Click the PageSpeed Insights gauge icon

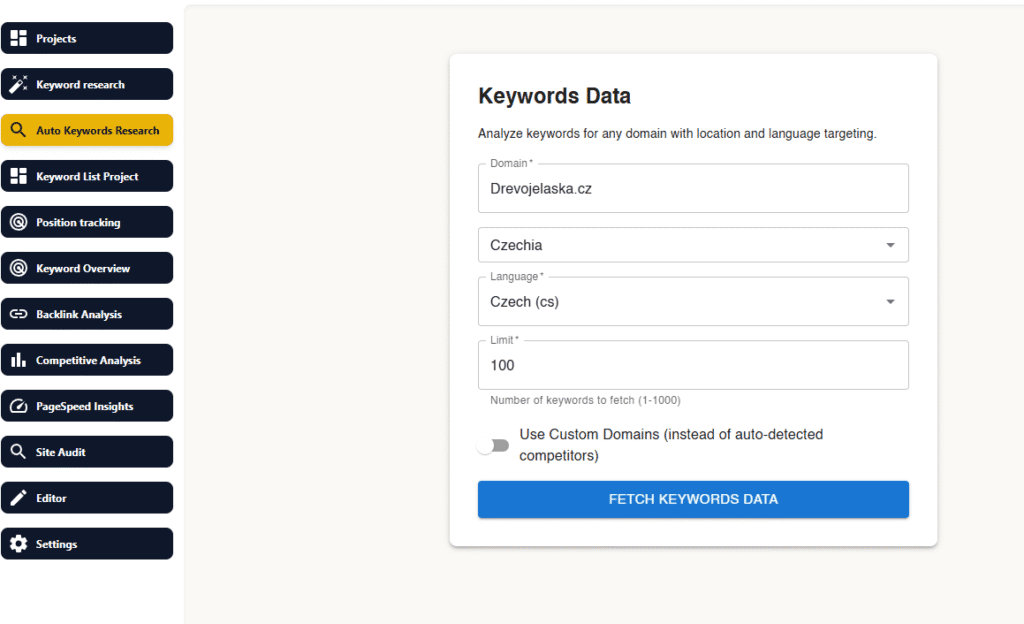tap(18, 407)
